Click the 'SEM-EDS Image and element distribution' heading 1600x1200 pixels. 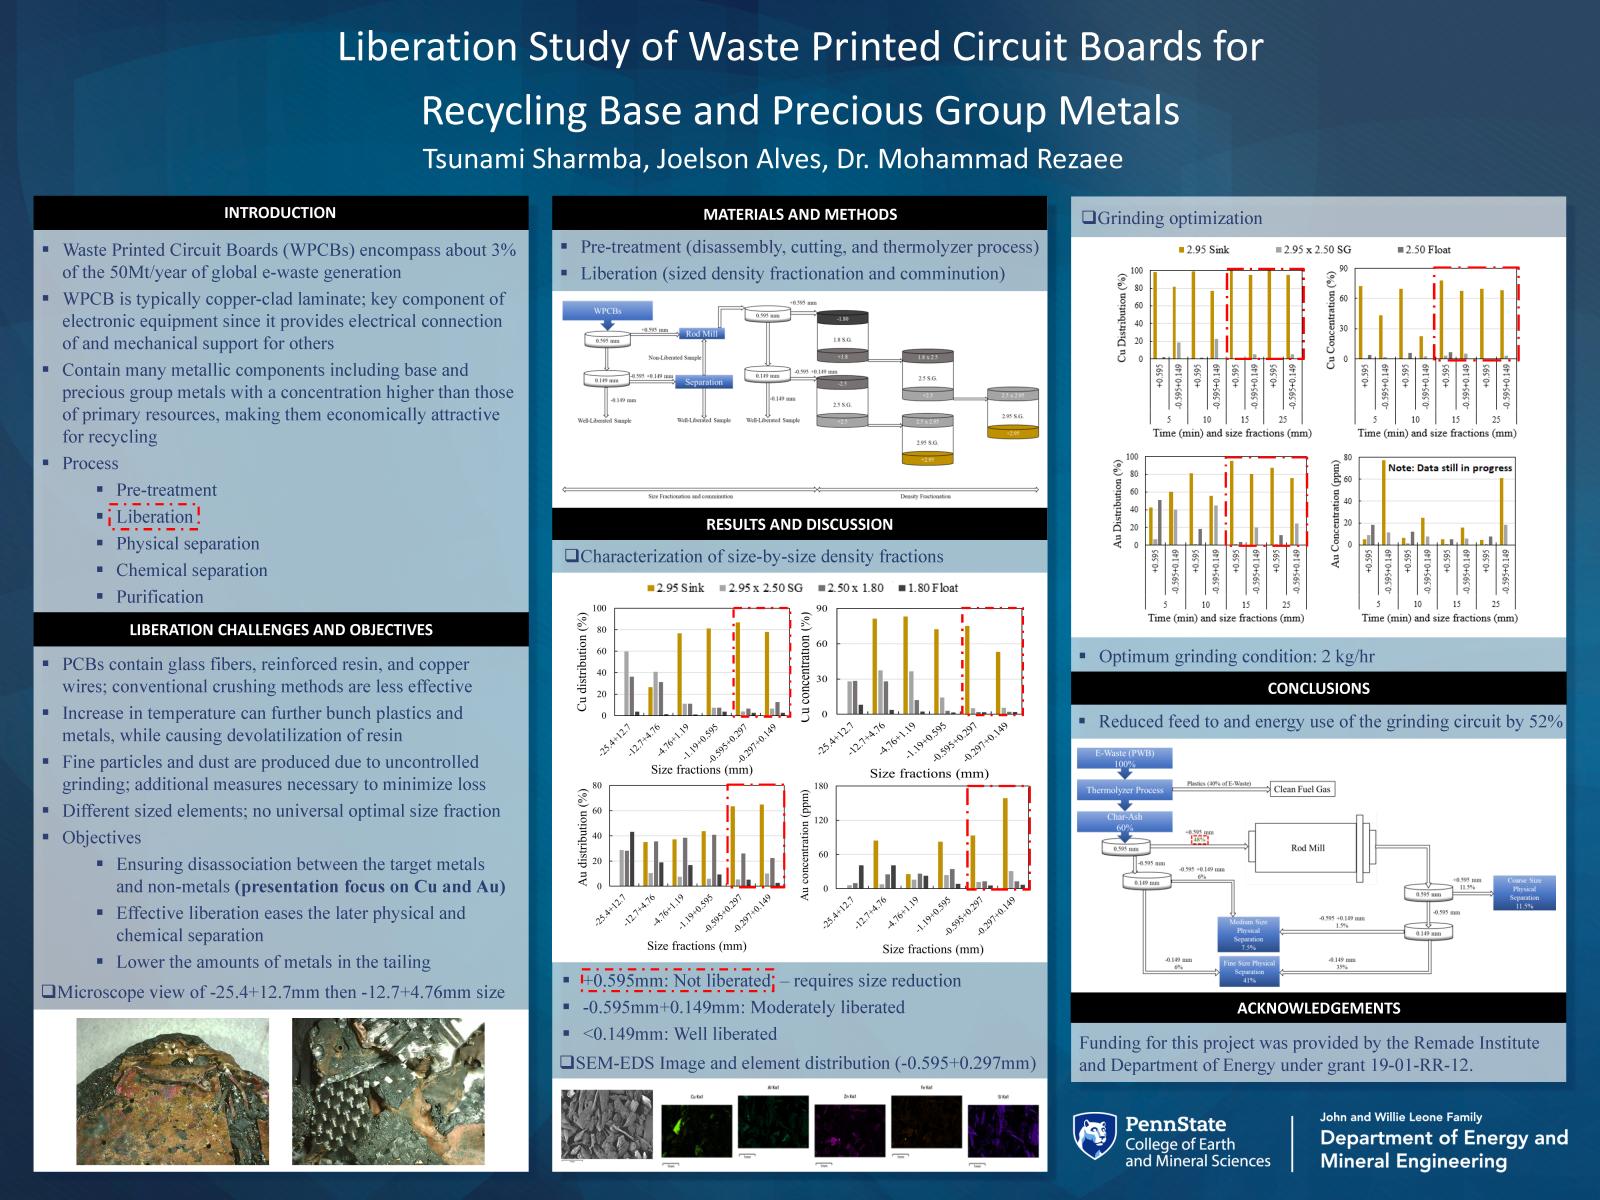click(798, 1062)
